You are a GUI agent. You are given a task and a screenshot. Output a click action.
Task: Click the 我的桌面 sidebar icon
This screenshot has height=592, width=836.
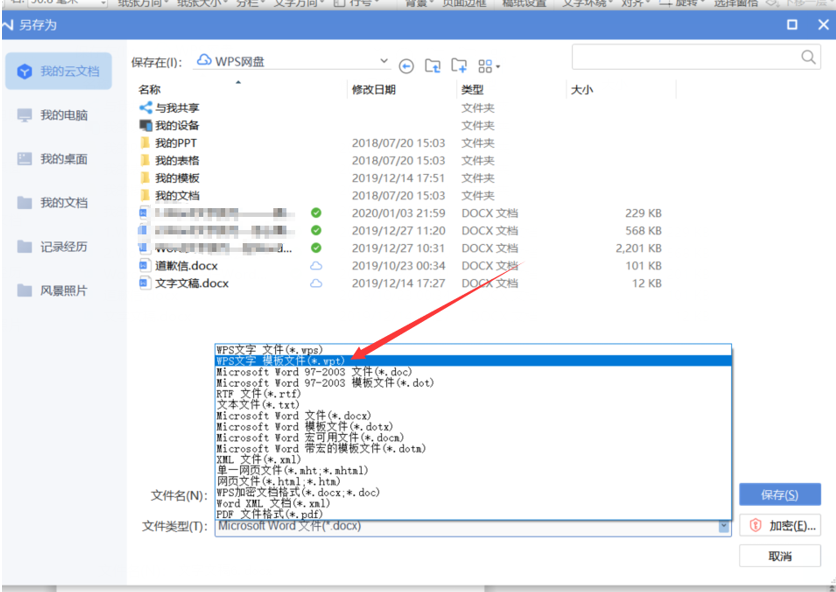[25, 158]
